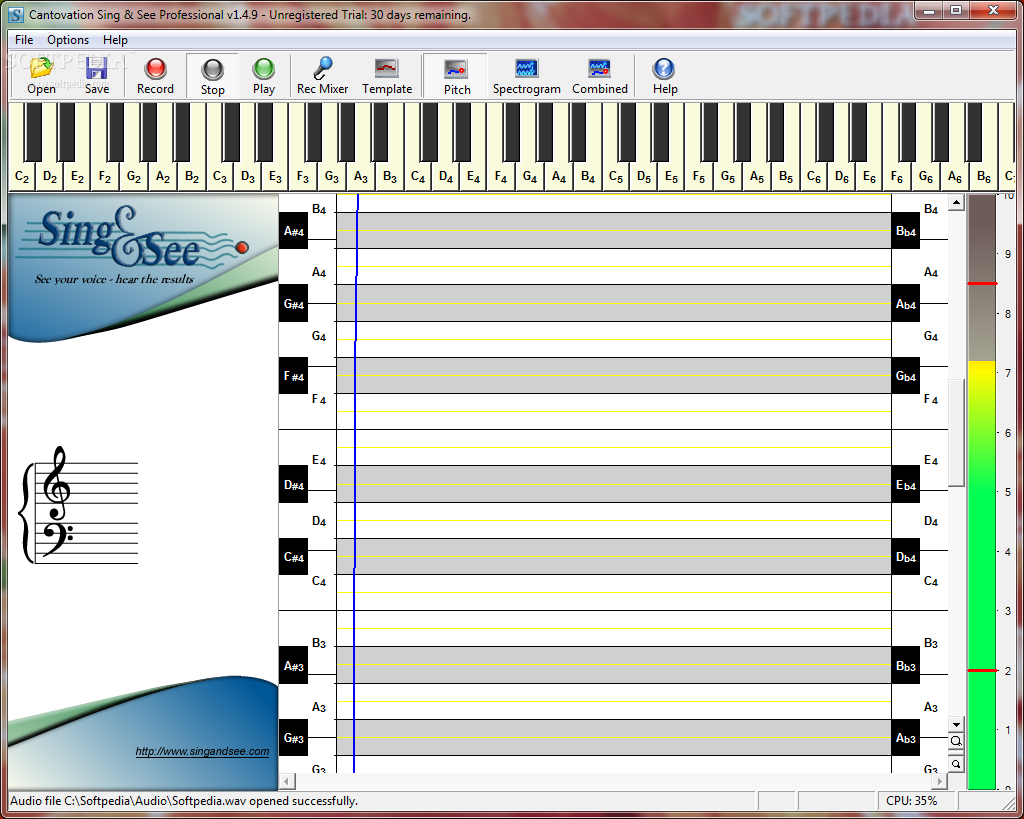Click the Bb3 label on right

pyautogui.click(x=906, y=666)
